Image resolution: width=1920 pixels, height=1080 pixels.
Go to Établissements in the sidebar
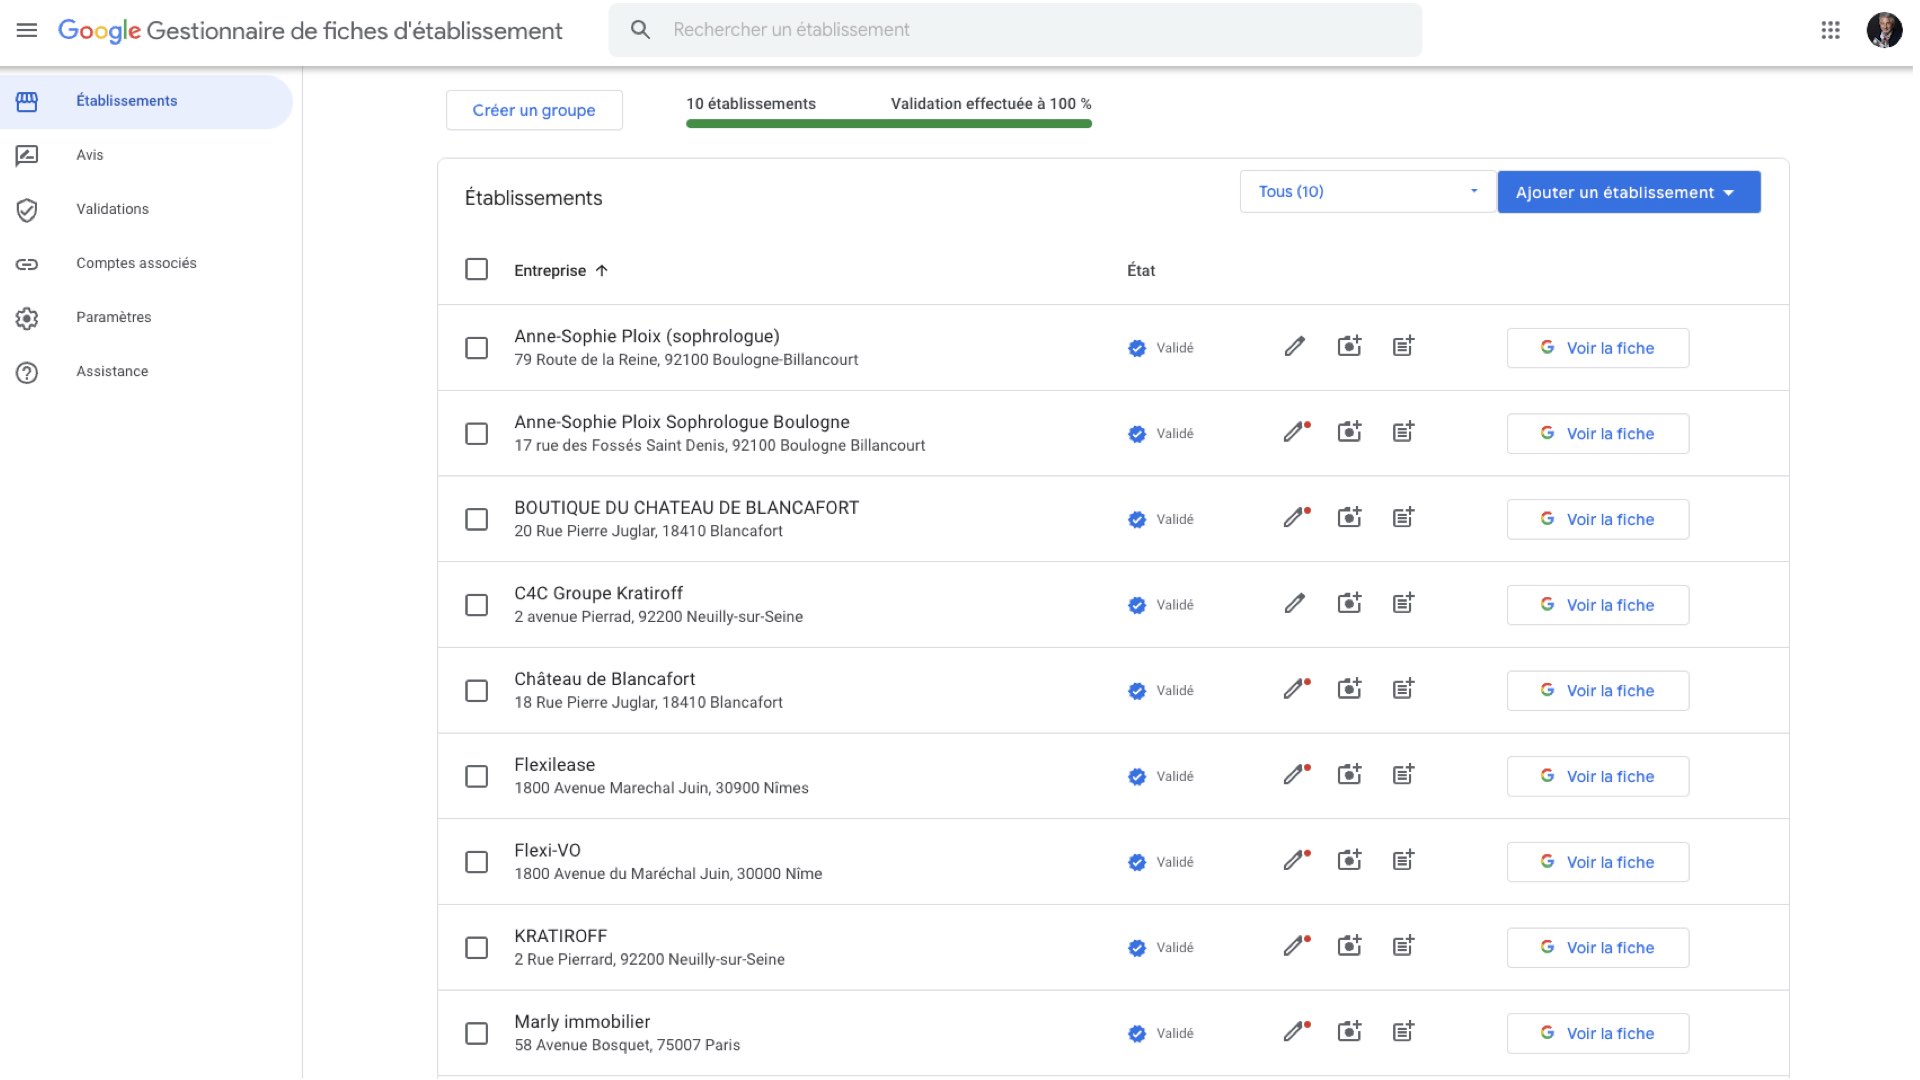point(146,101)
